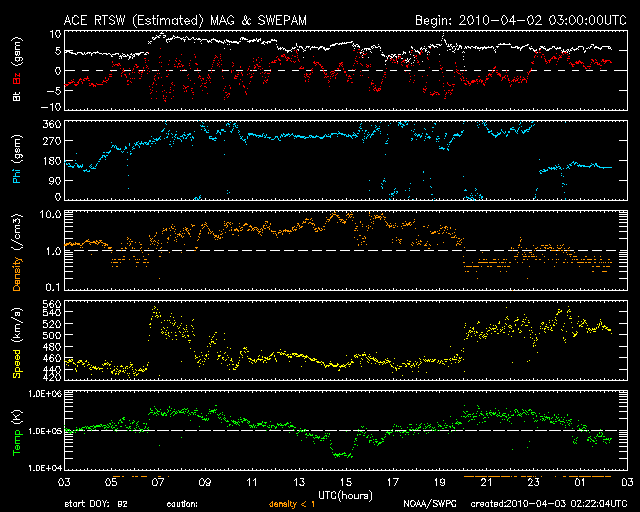Click the '(K)' temperature unit label

click(17, 418)
